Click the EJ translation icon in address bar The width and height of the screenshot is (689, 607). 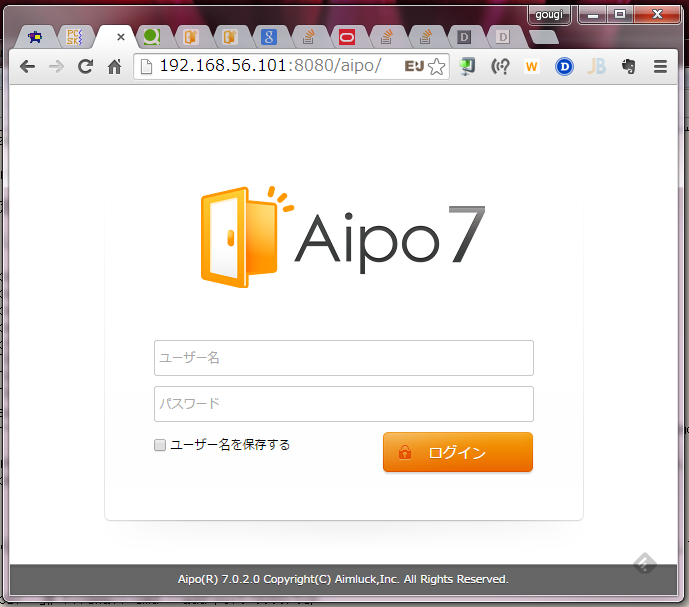pyautogui.click(x=414, y=66)
